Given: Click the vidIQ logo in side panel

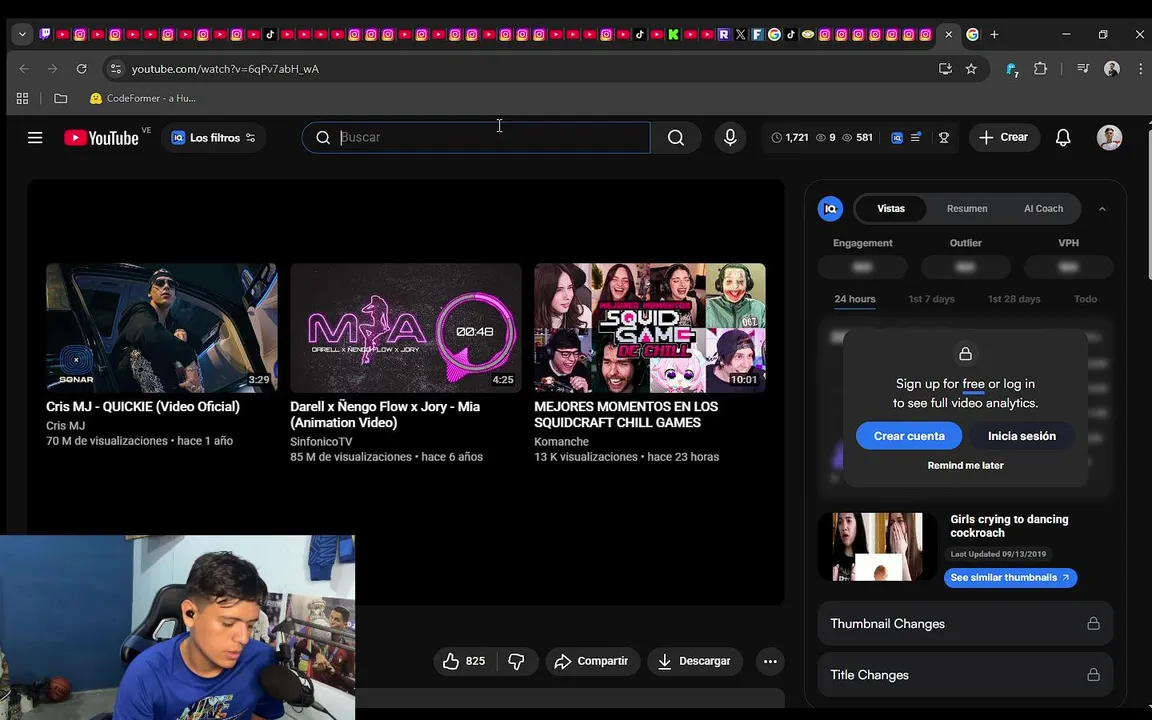Looking at the screenshot, I should tap(830, 209).
